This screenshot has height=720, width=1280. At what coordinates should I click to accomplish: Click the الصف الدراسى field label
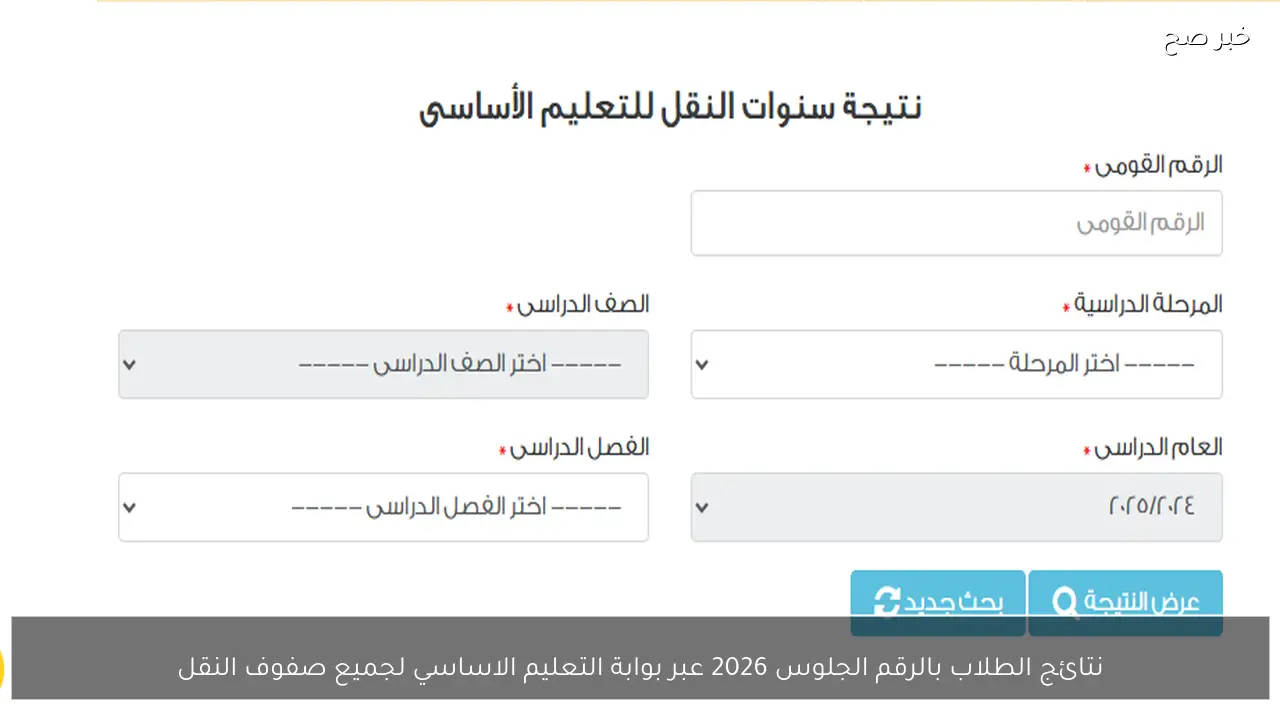[x=581, y=304]
